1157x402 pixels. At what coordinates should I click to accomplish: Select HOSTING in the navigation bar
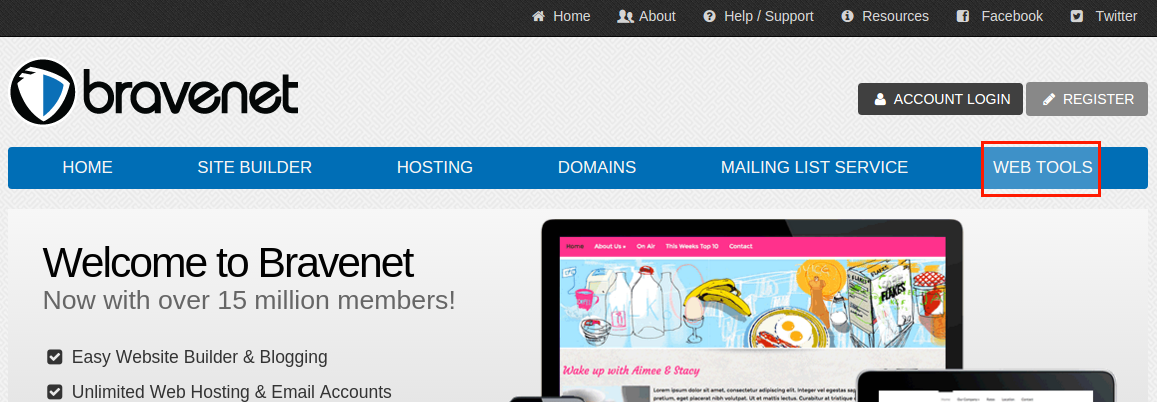tap(435, 167)
